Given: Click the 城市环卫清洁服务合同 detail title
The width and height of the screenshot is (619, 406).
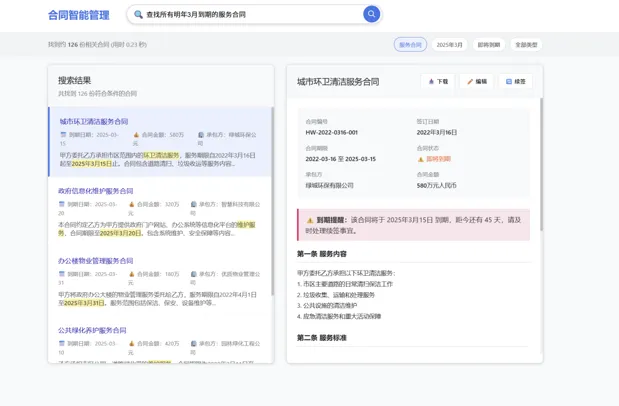Looking at the screenshot, I should click(338, 82).
